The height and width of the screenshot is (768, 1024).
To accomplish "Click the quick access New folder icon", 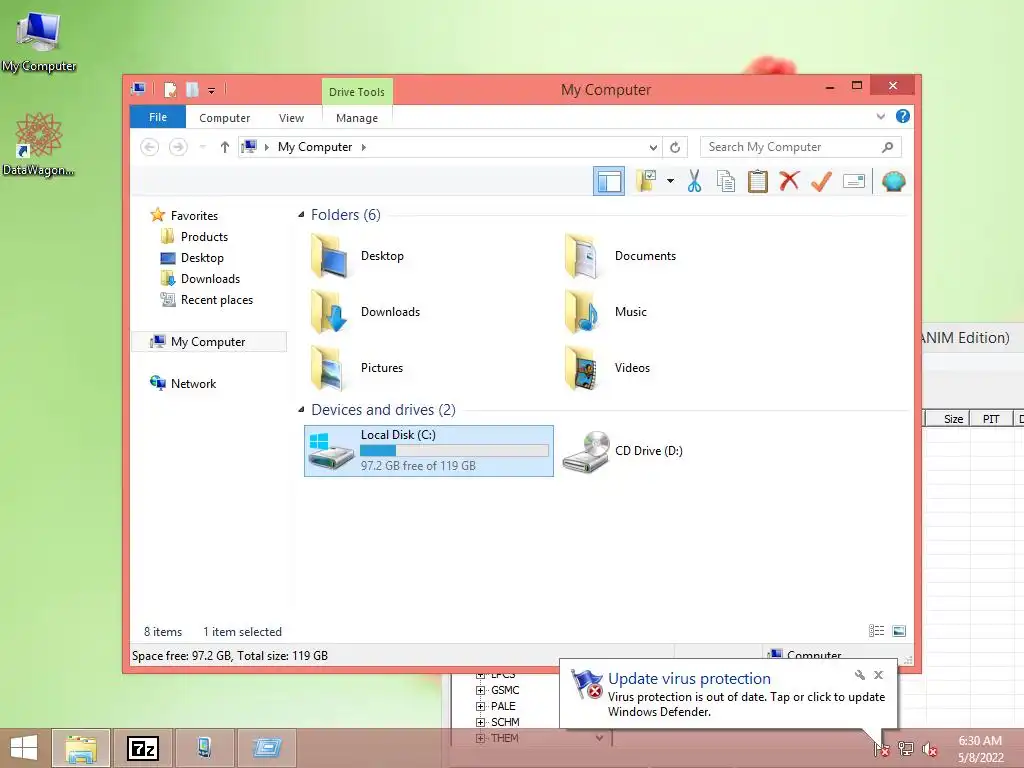I will (x=192, y=90).
